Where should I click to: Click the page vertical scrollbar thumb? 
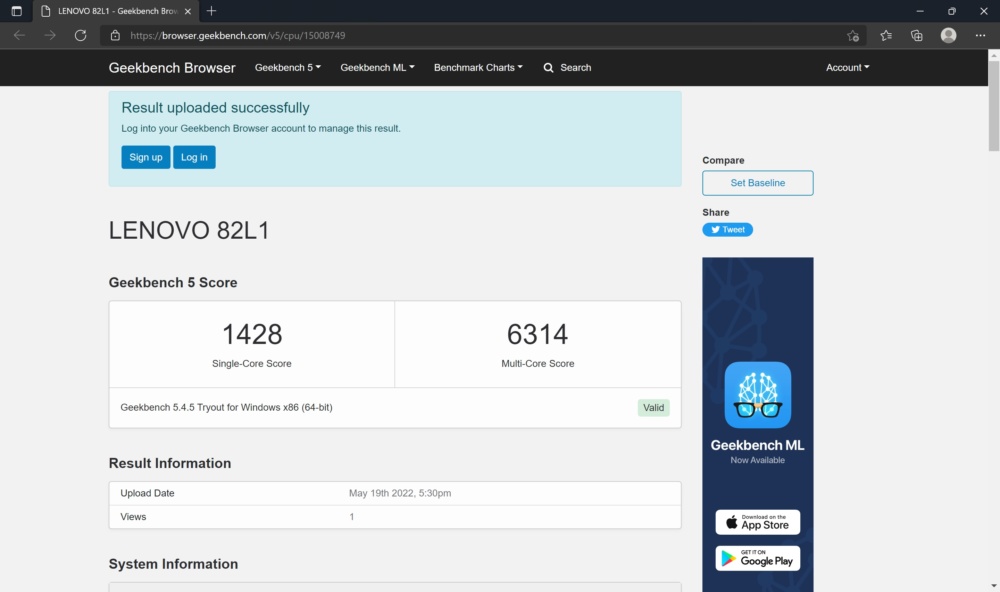coord(994,106)
